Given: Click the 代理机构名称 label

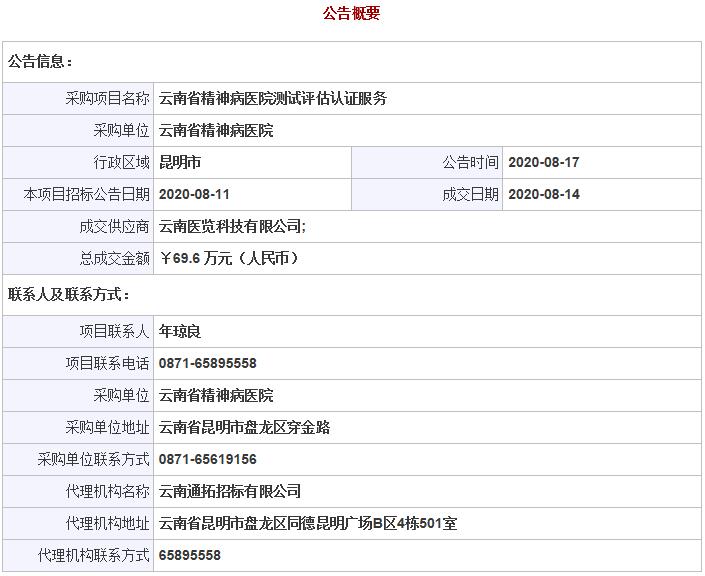Looking at the screenshot, I should point(107,491).
